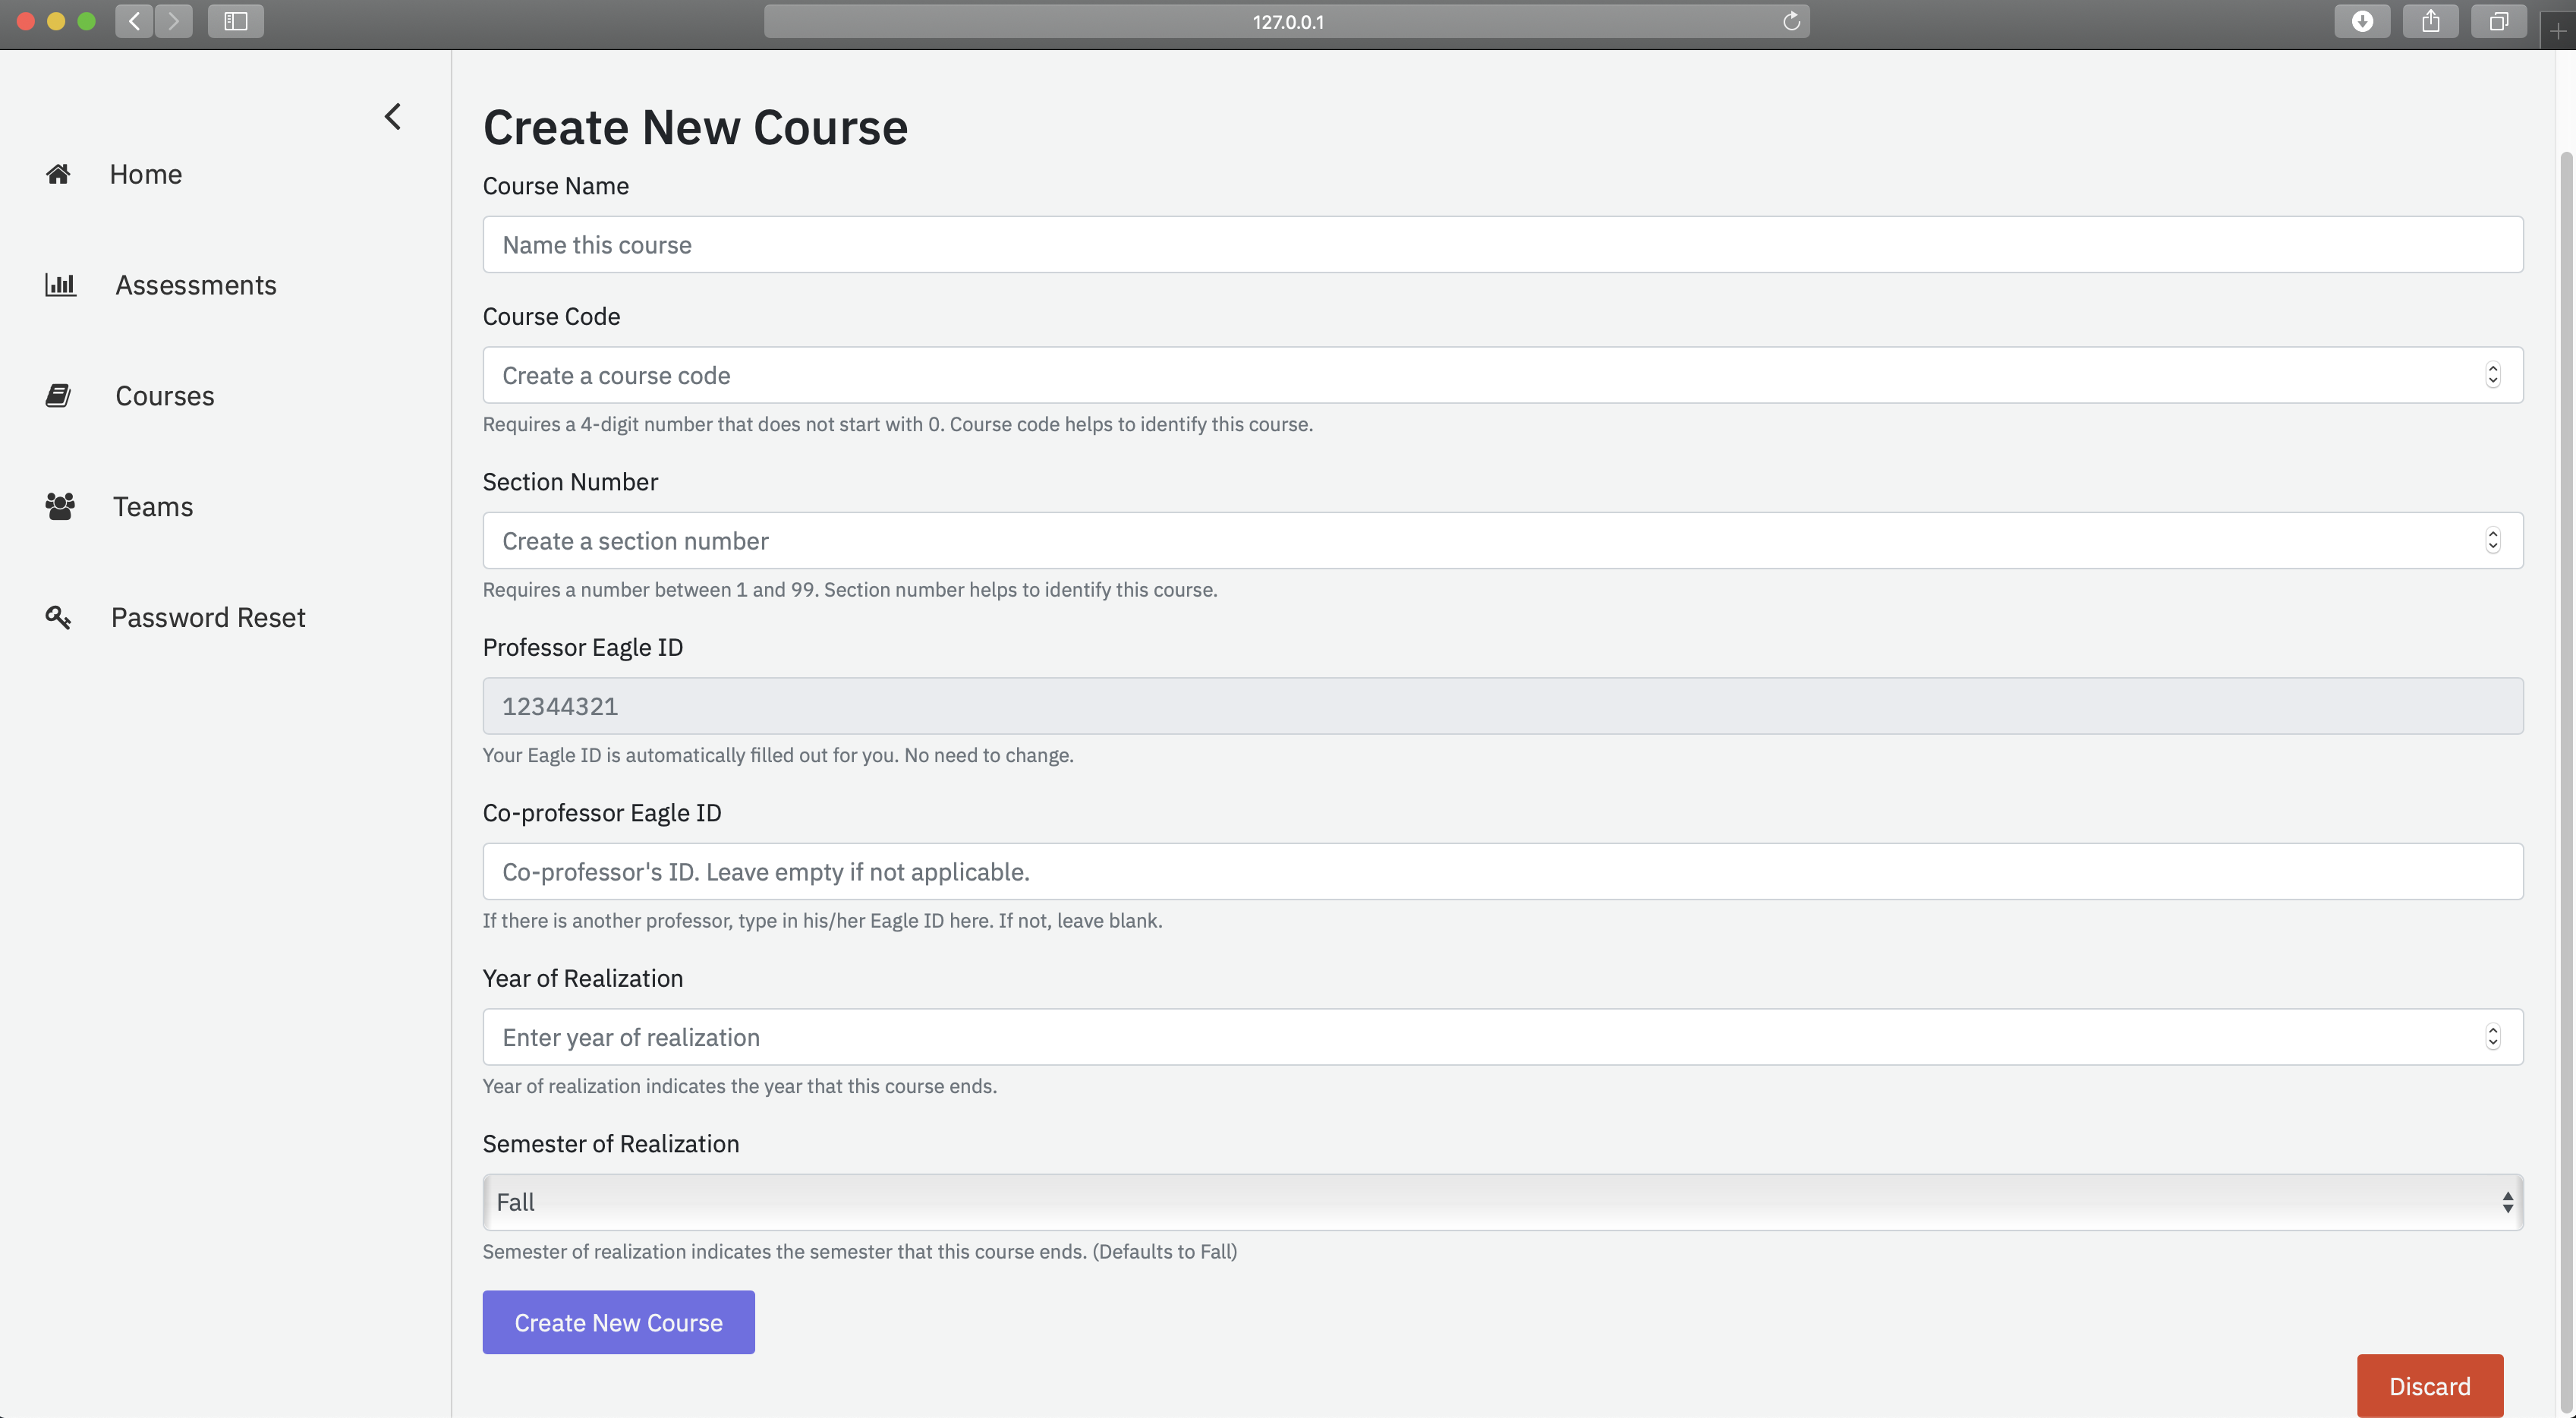
Task: Click the Section Number stepper arrows
Action: (x=2492, y=541)
